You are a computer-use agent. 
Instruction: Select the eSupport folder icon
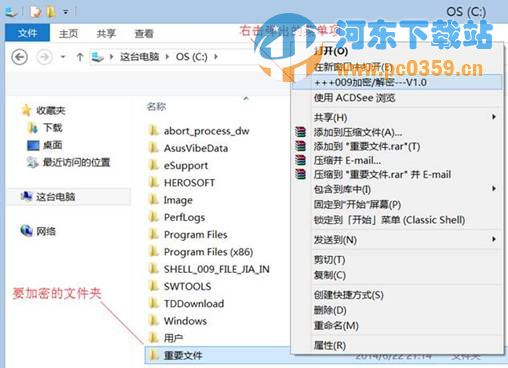153,165
